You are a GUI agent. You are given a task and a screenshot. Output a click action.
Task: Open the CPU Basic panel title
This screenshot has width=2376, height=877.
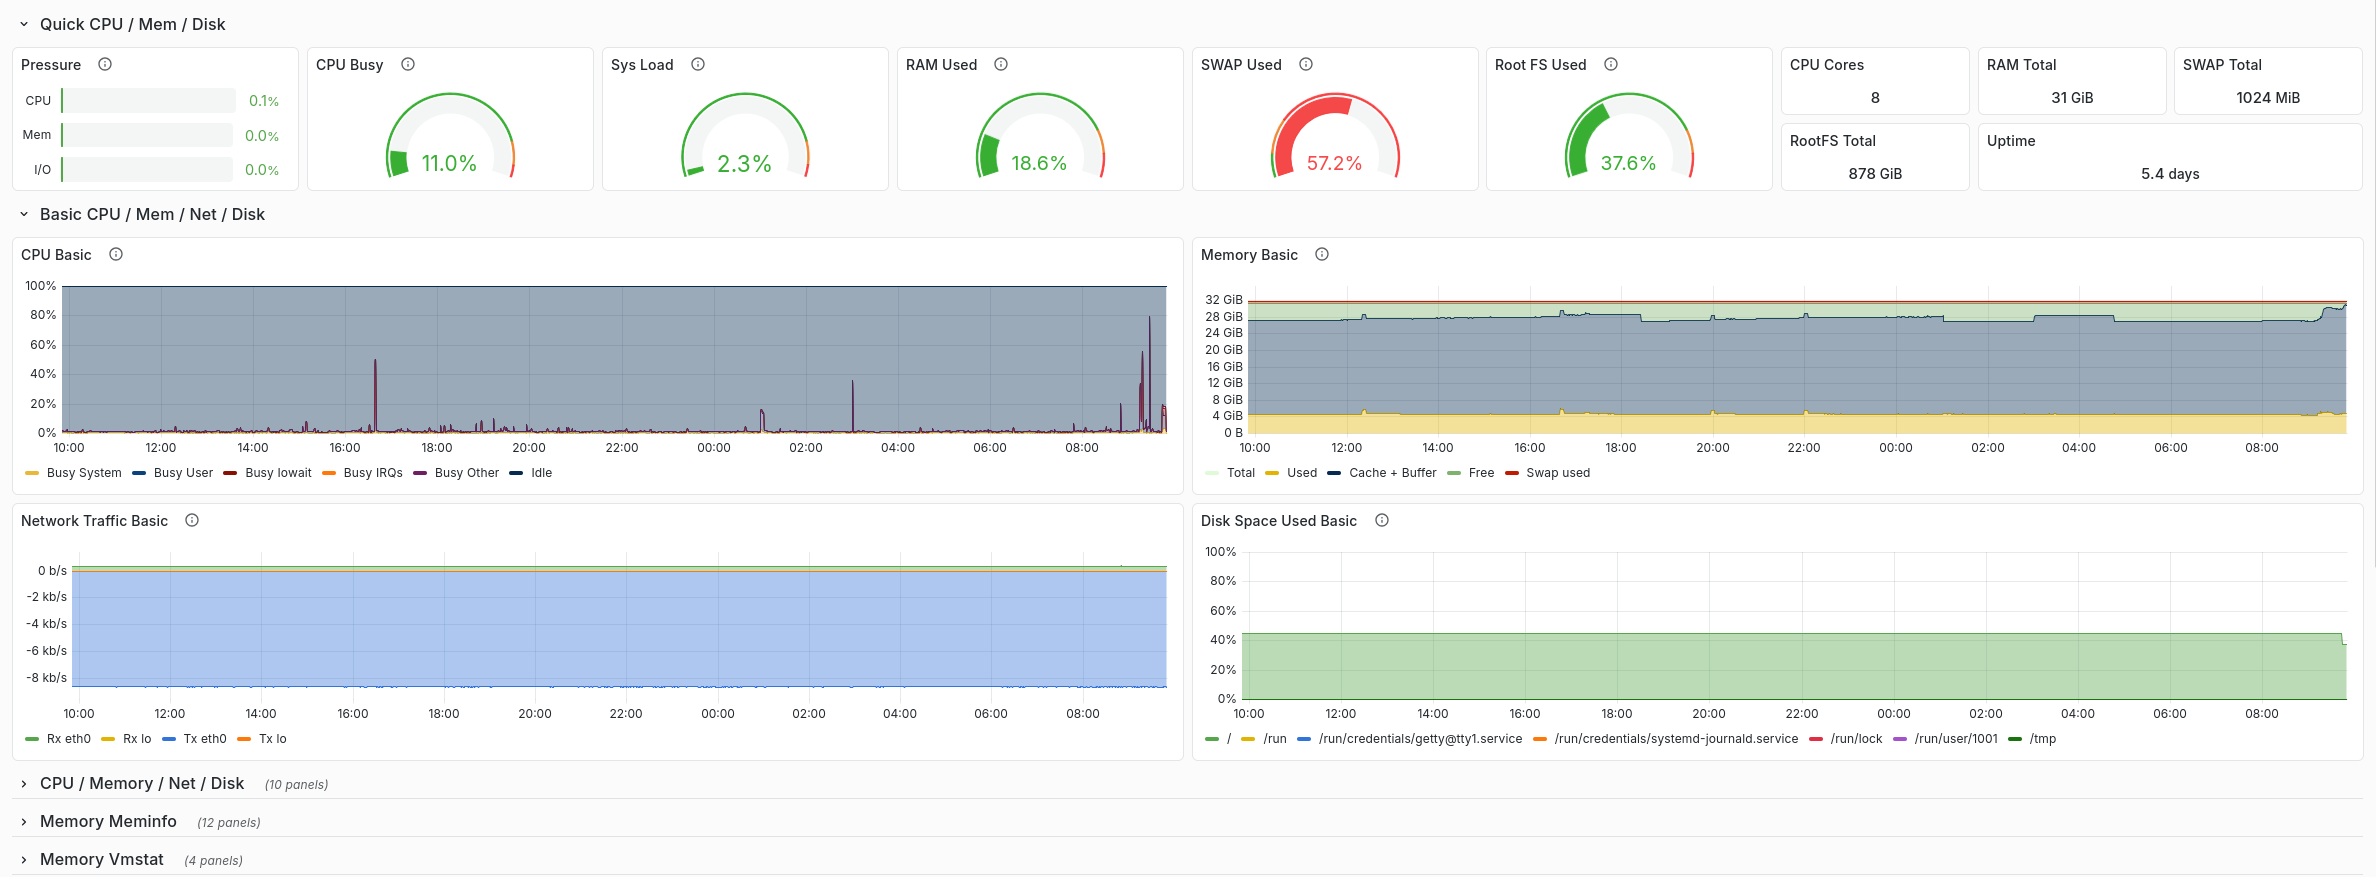(x=56, y=255)
